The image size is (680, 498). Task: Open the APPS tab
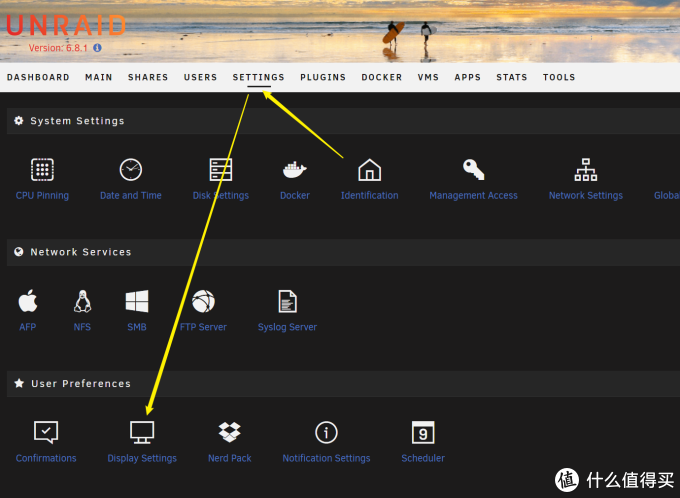point(468,77)
